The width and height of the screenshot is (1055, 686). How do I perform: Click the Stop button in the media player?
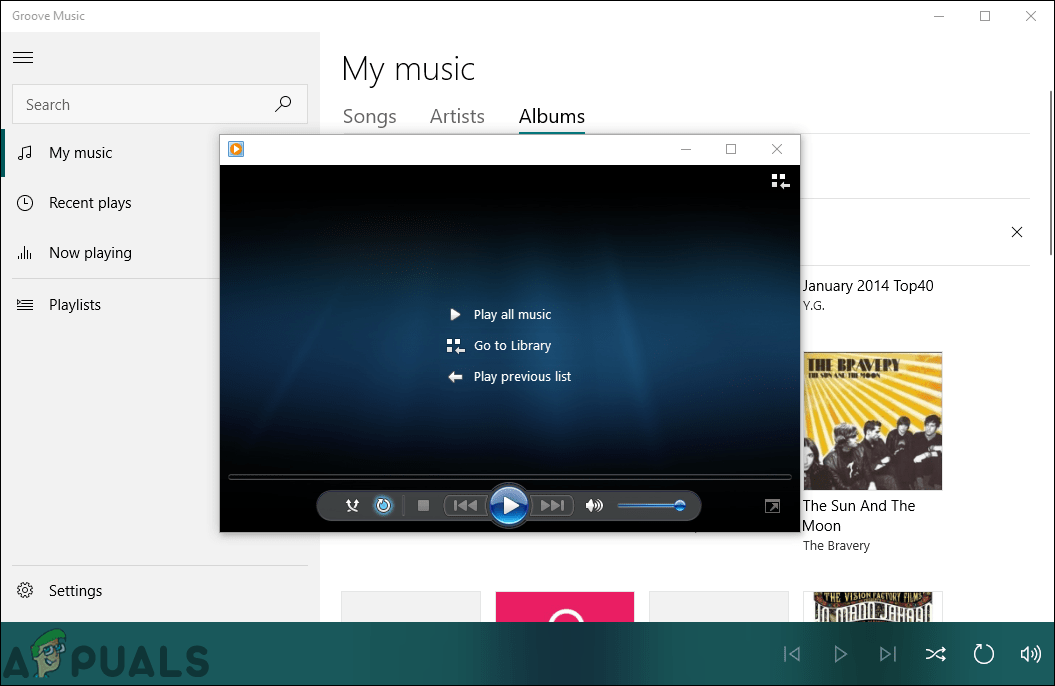point(422,505)
